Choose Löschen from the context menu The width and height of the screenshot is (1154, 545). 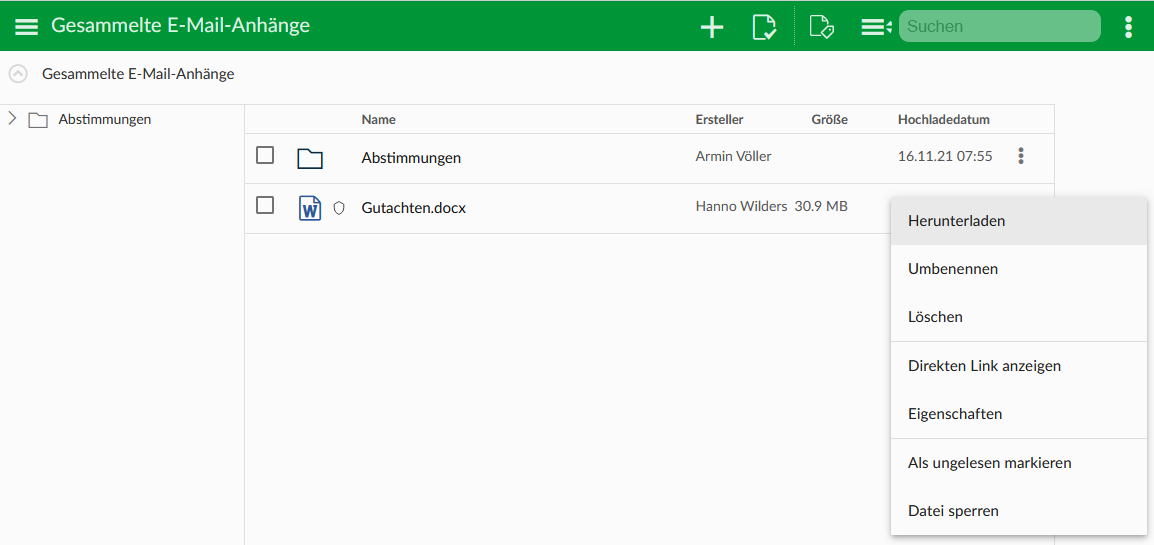(1019, 317)
